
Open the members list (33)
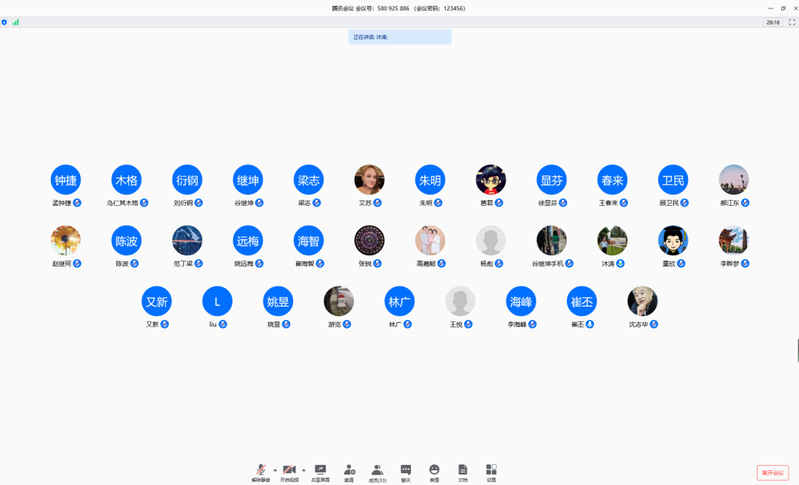click(377, 471)
